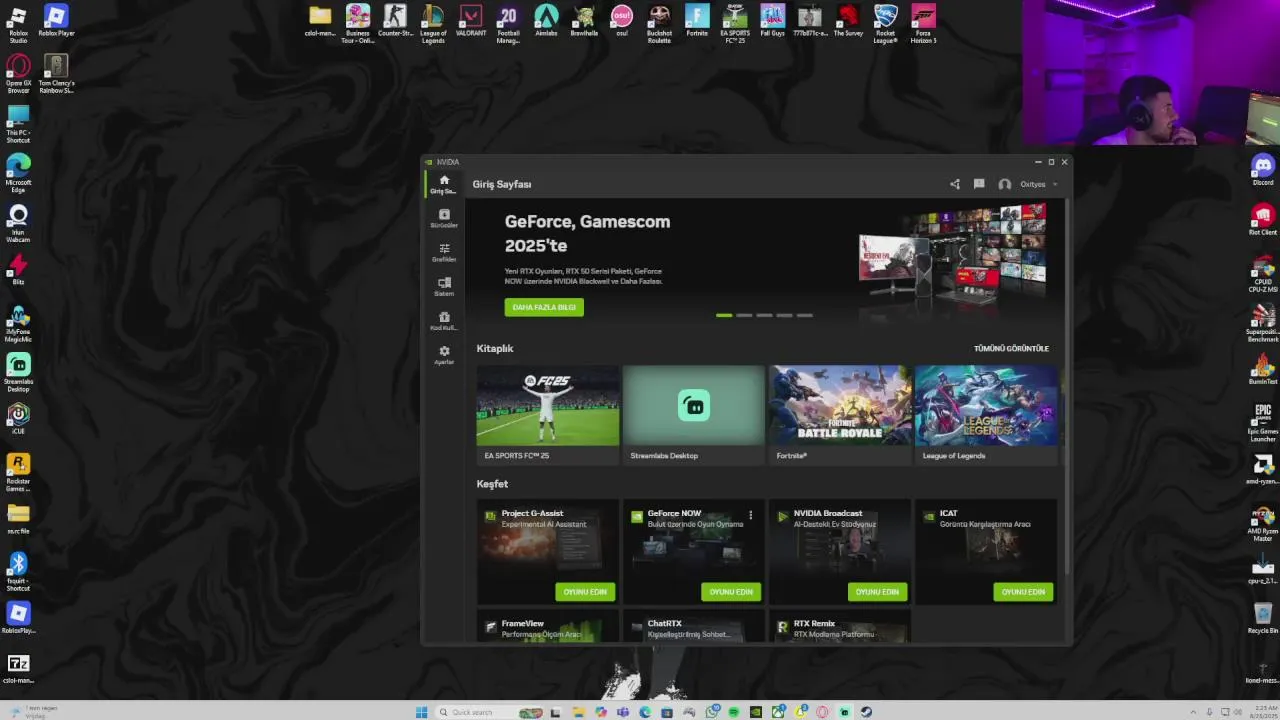
Task: Click the VALORANT desktop shortcut
Action: tap(471, 21)
